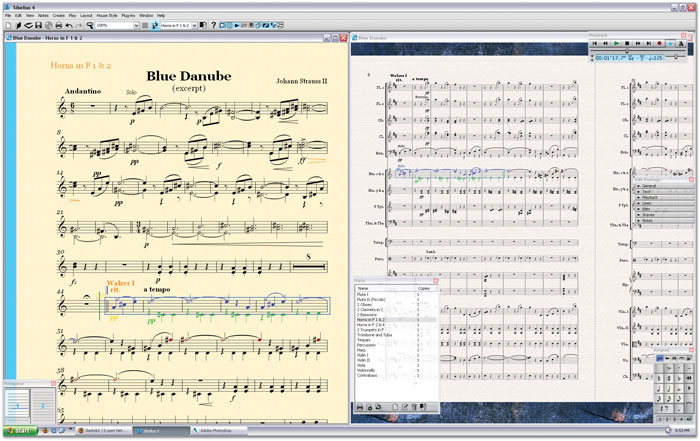Expand the Staves section in properties panel
Image resolution: width=700 pixels, height=441 pixels.
tap(665, 215)
